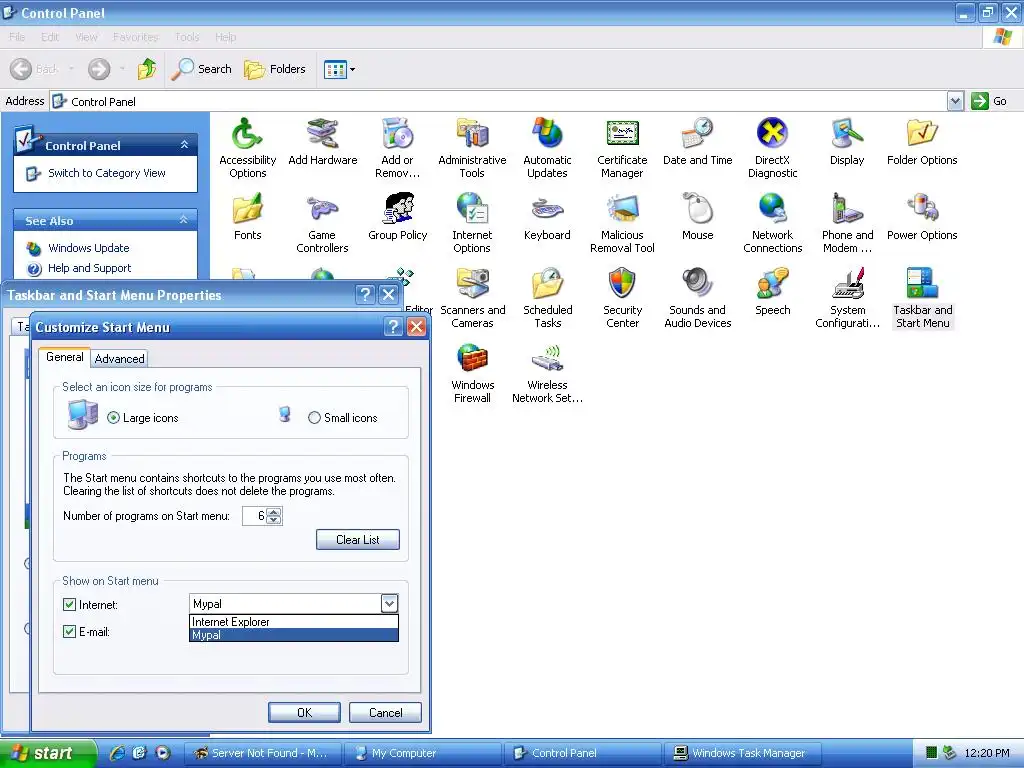Image resolution: width=1024 pixels, height=768 pixels.
Task: Choose Mypal in the dropdown list
Action: 294,635
